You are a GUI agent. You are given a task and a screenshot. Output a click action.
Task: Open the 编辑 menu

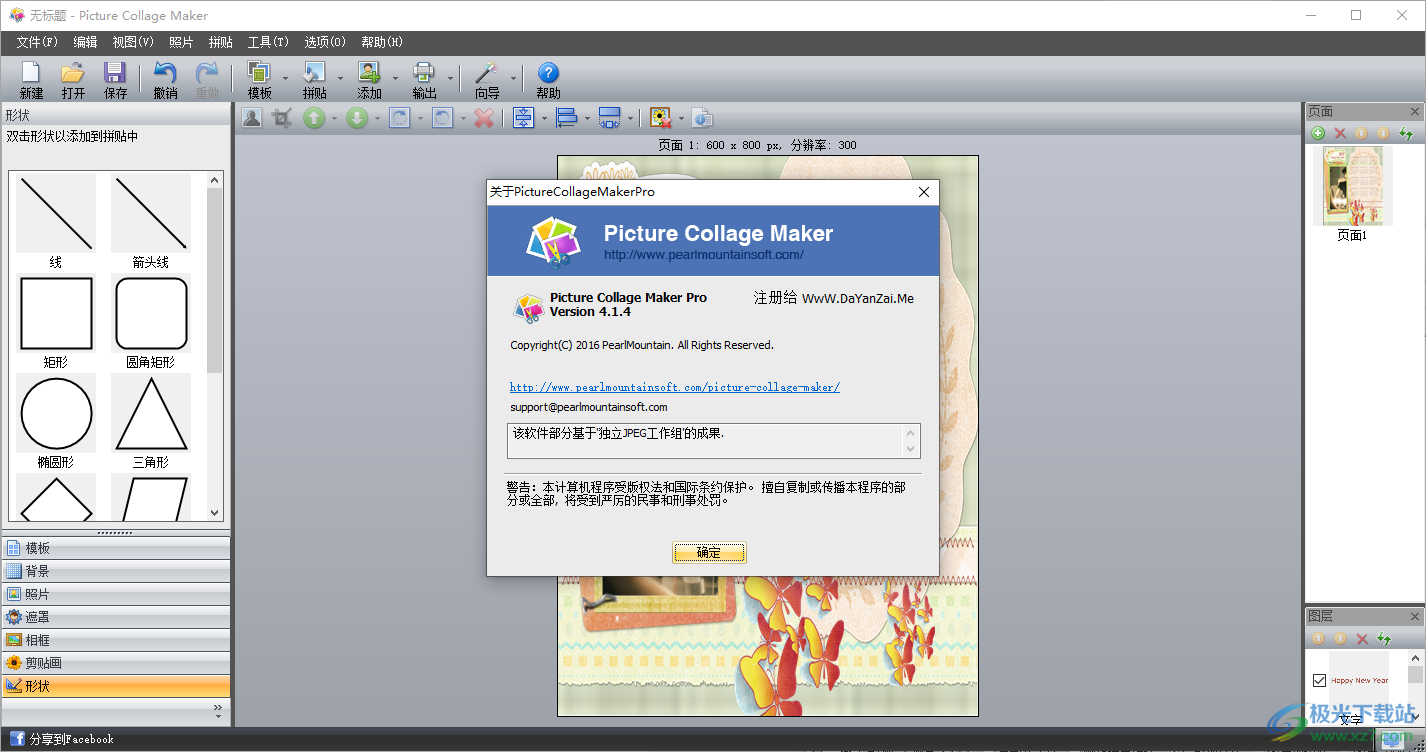[85, 42]
